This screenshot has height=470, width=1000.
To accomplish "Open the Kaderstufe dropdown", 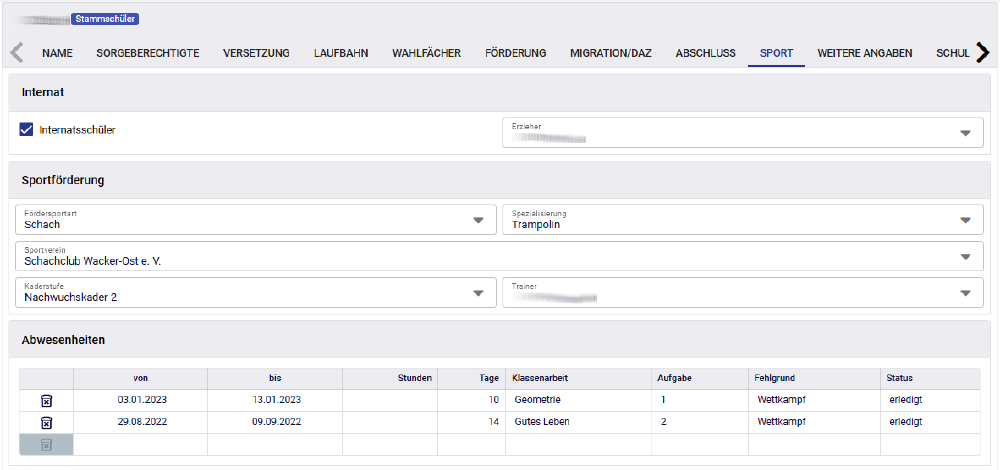I will pyautogui.click(x=478, y=293).
